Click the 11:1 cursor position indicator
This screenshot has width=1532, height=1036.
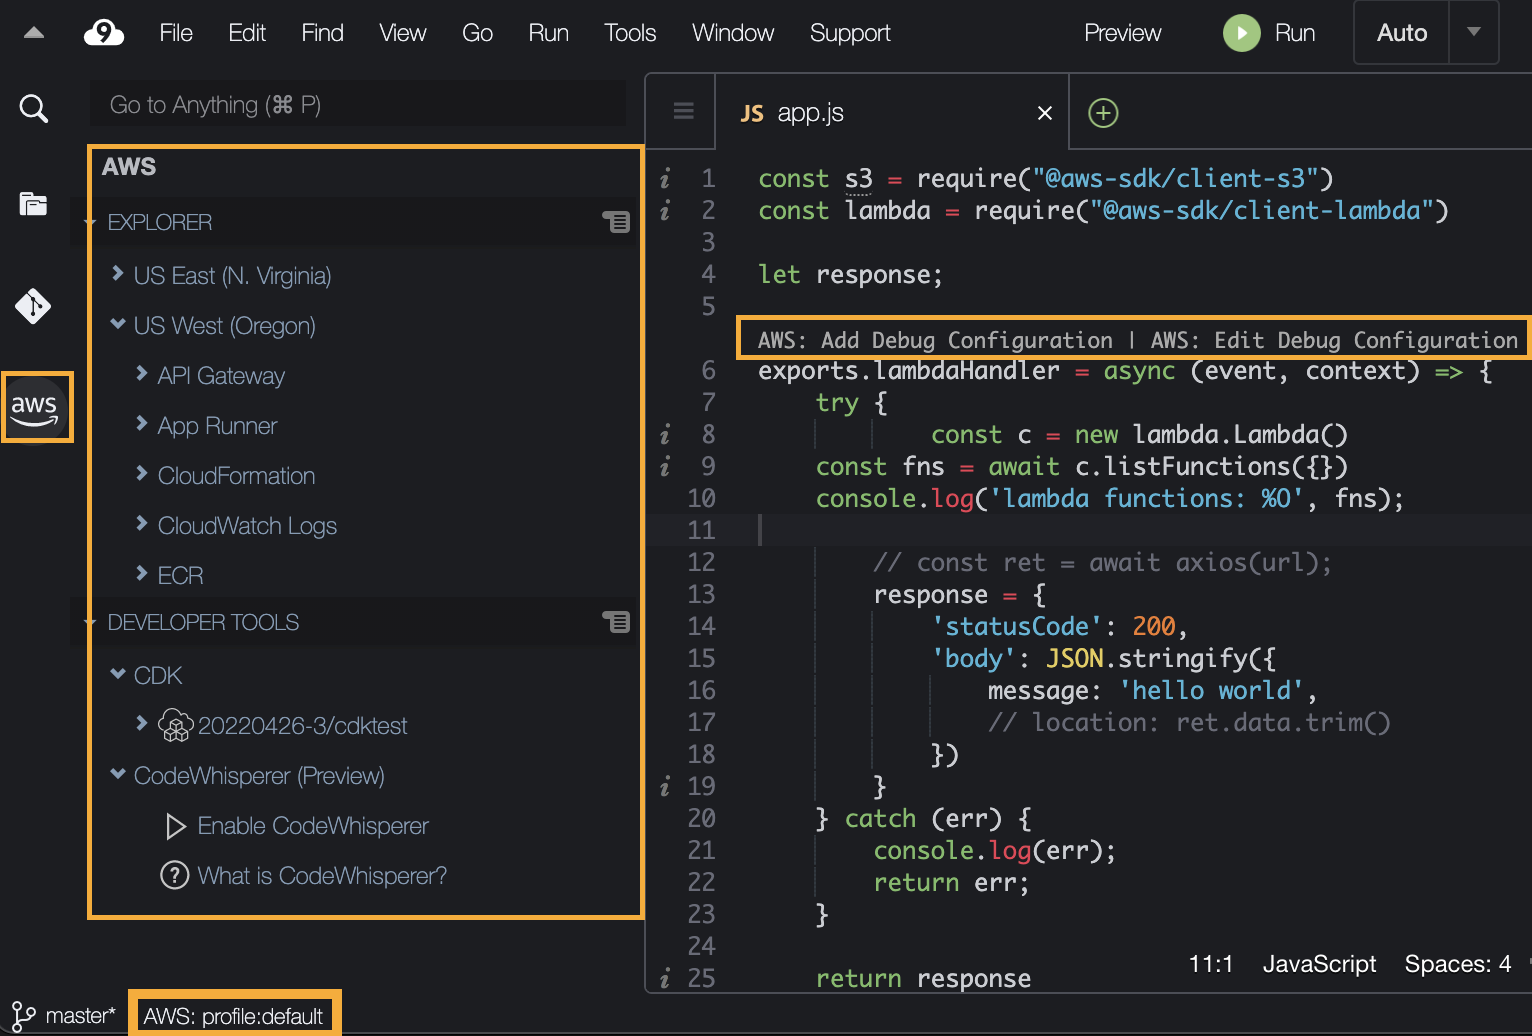pyautogui.click(x=1210, y=964)
